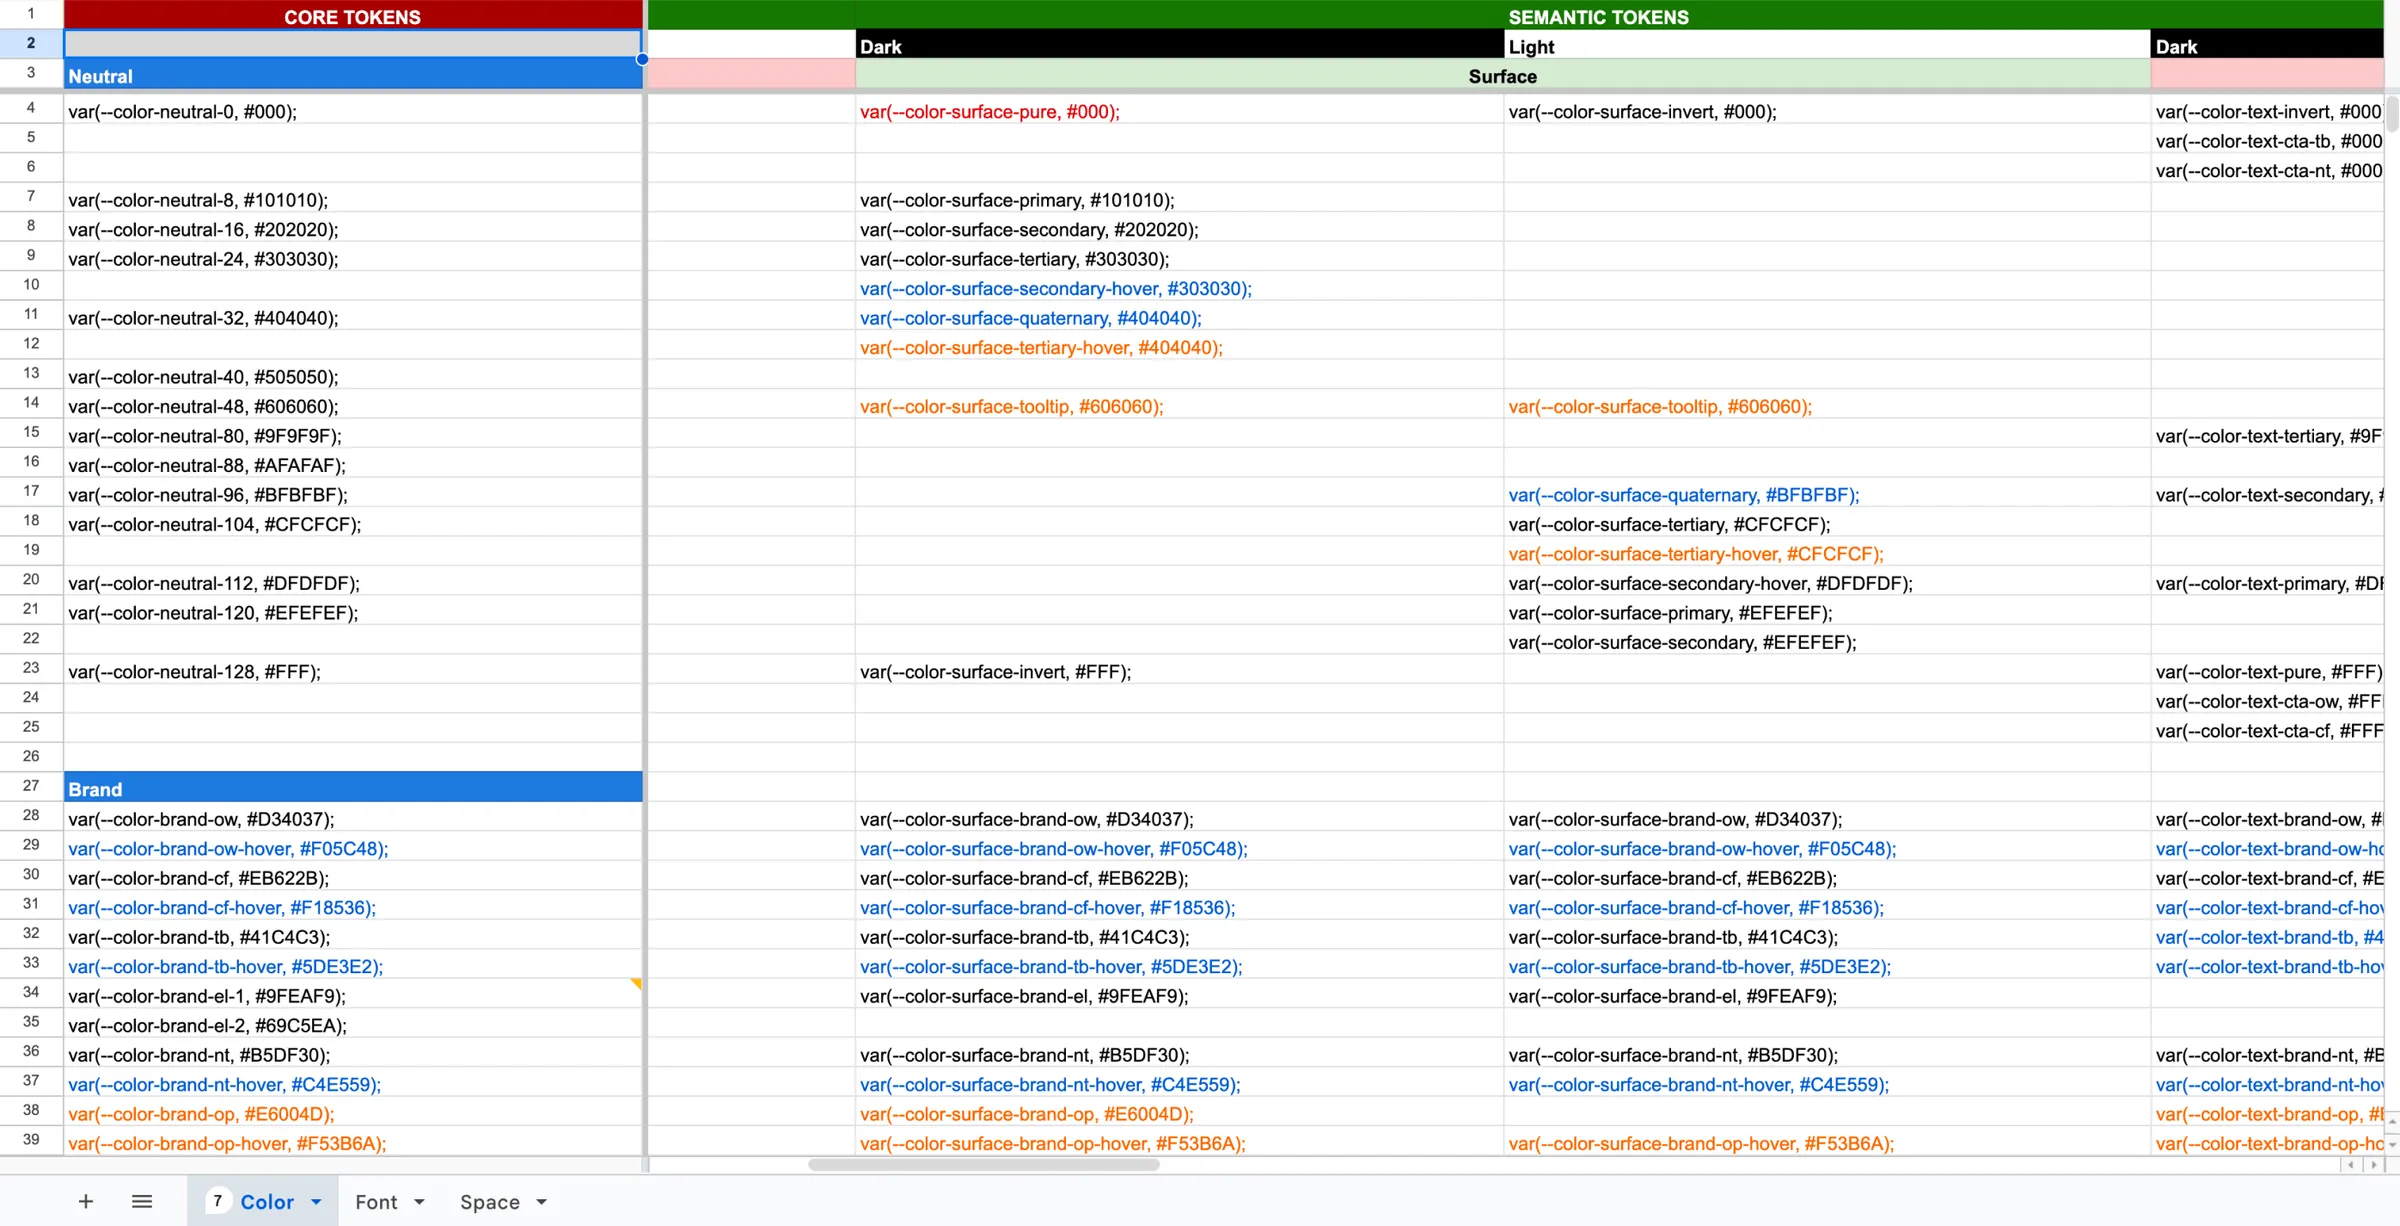The image size is (2400, 1226).
Task: Select the Brand section header cell
Action: pyautogui.click(x=353, y=789)
